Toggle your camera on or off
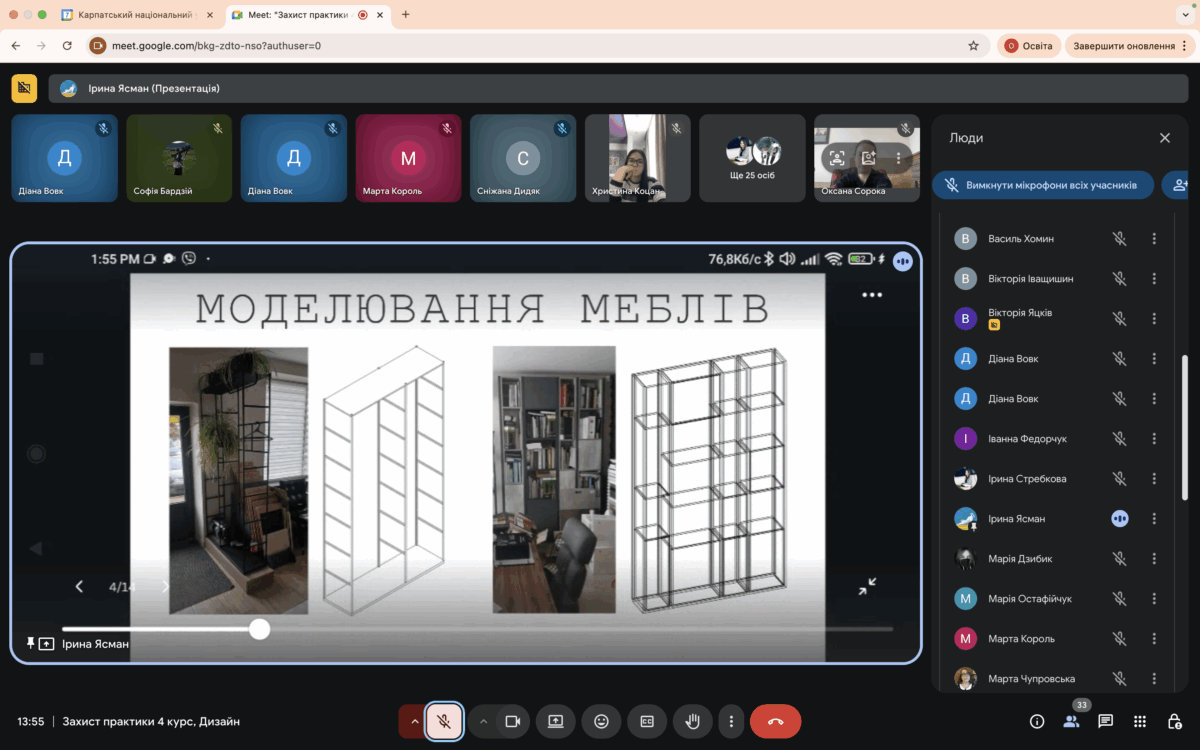The image size is (1200, 750). pos(512,721)
